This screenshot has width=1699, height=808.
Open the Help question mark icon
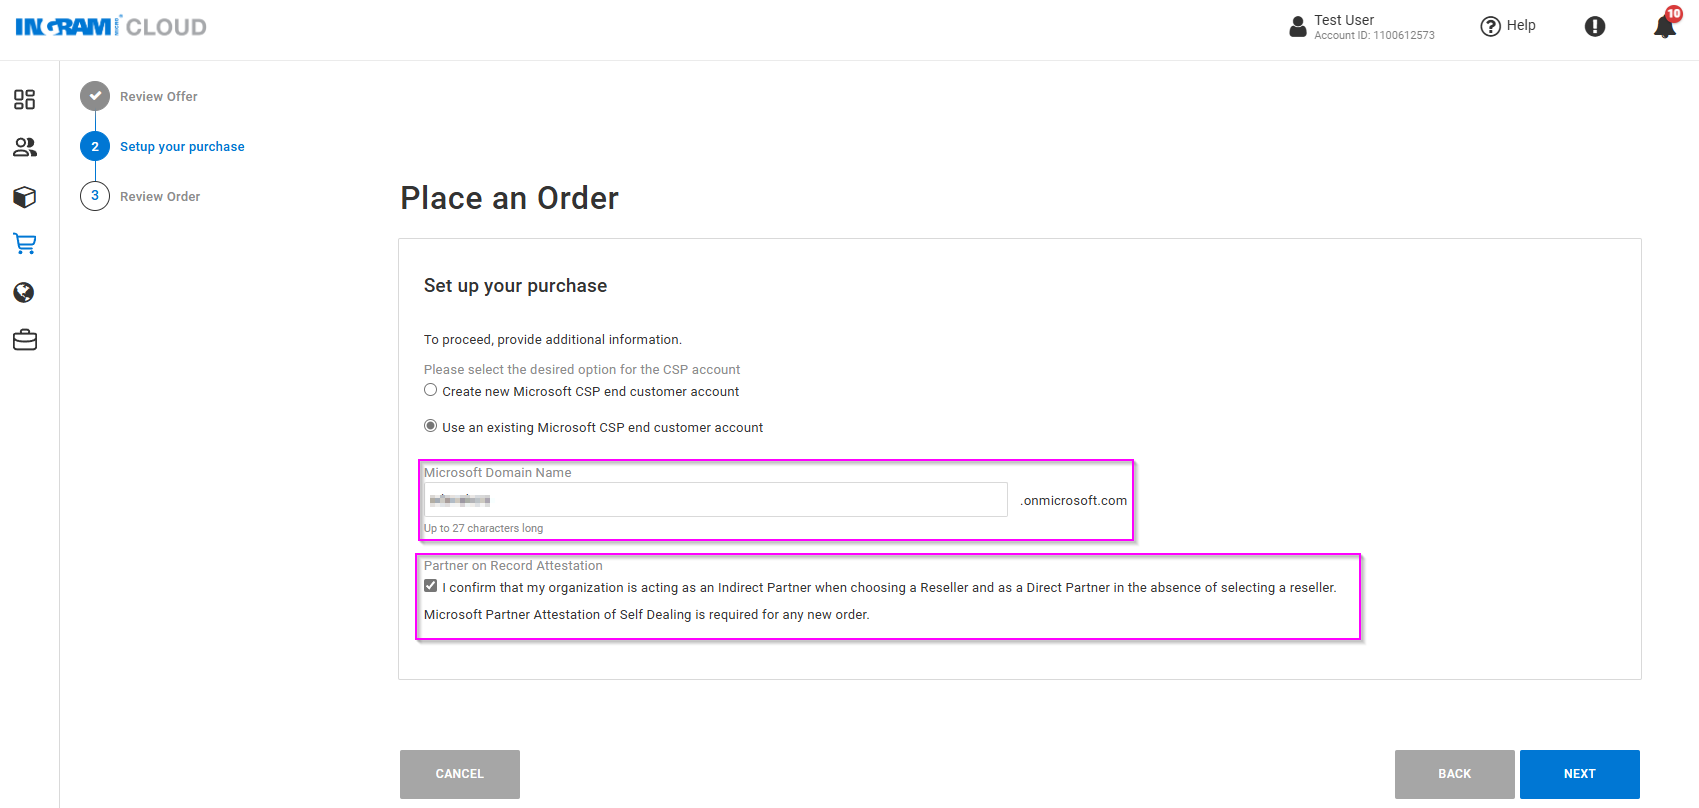tap(1490, 27)
